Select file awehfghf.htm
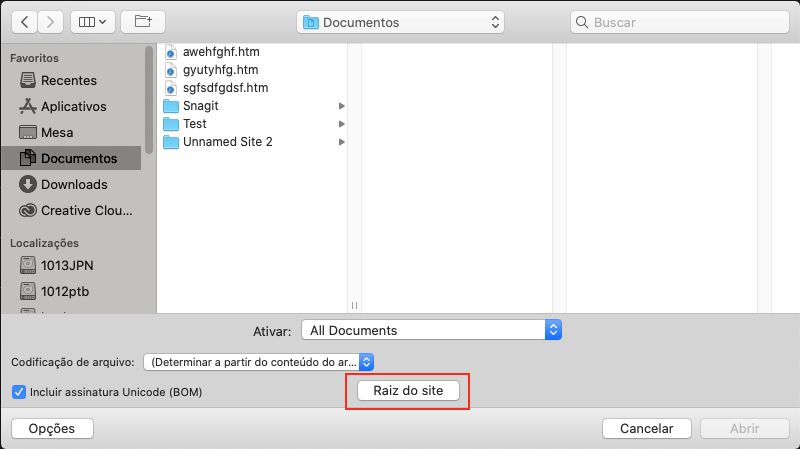This screenshot has width=800, height=449. pos(221,52)
